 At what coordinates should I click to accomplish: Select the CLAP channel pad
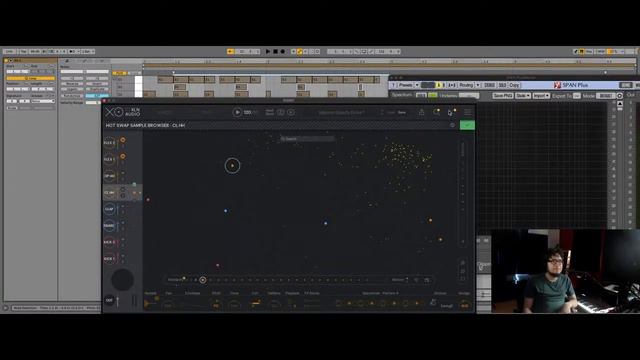(109, 209)
